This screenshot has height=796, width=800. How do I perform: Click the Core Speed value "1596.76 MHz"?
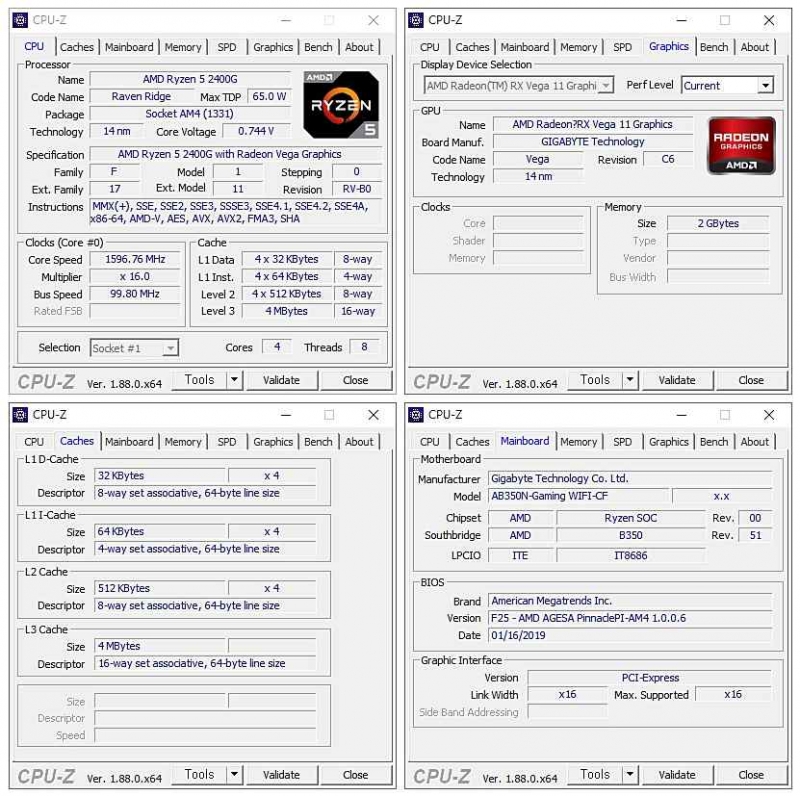click(135, 259)
